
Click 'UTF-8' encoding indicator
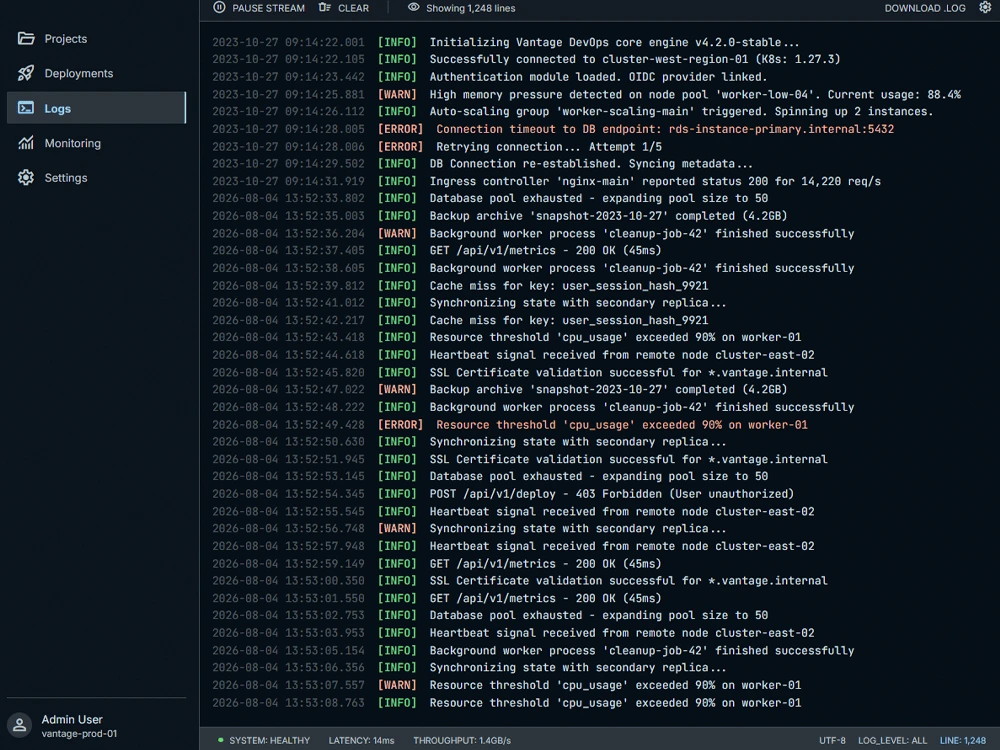coord(832,740)
